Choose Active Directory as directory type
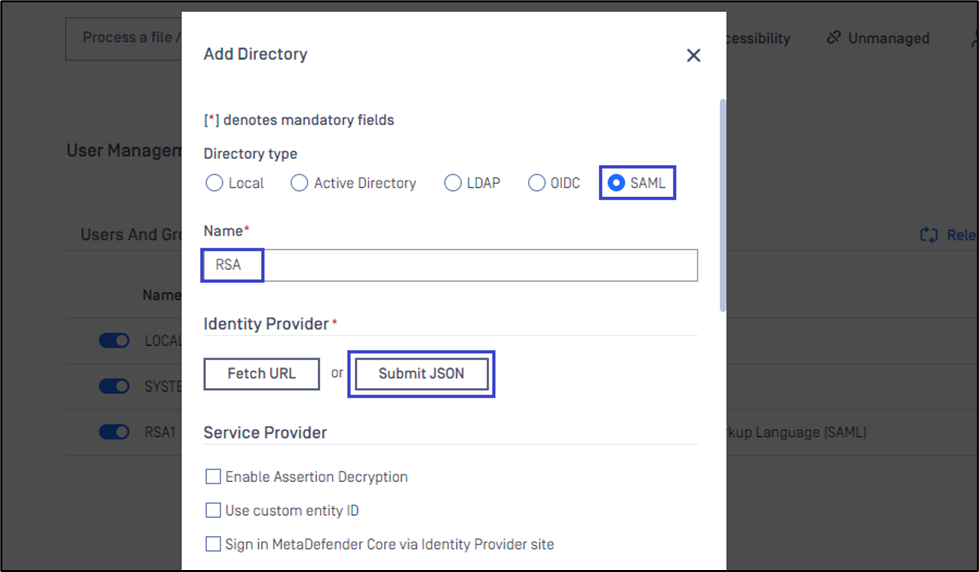Viewport: 979px width, 572px height. (300, 183)
